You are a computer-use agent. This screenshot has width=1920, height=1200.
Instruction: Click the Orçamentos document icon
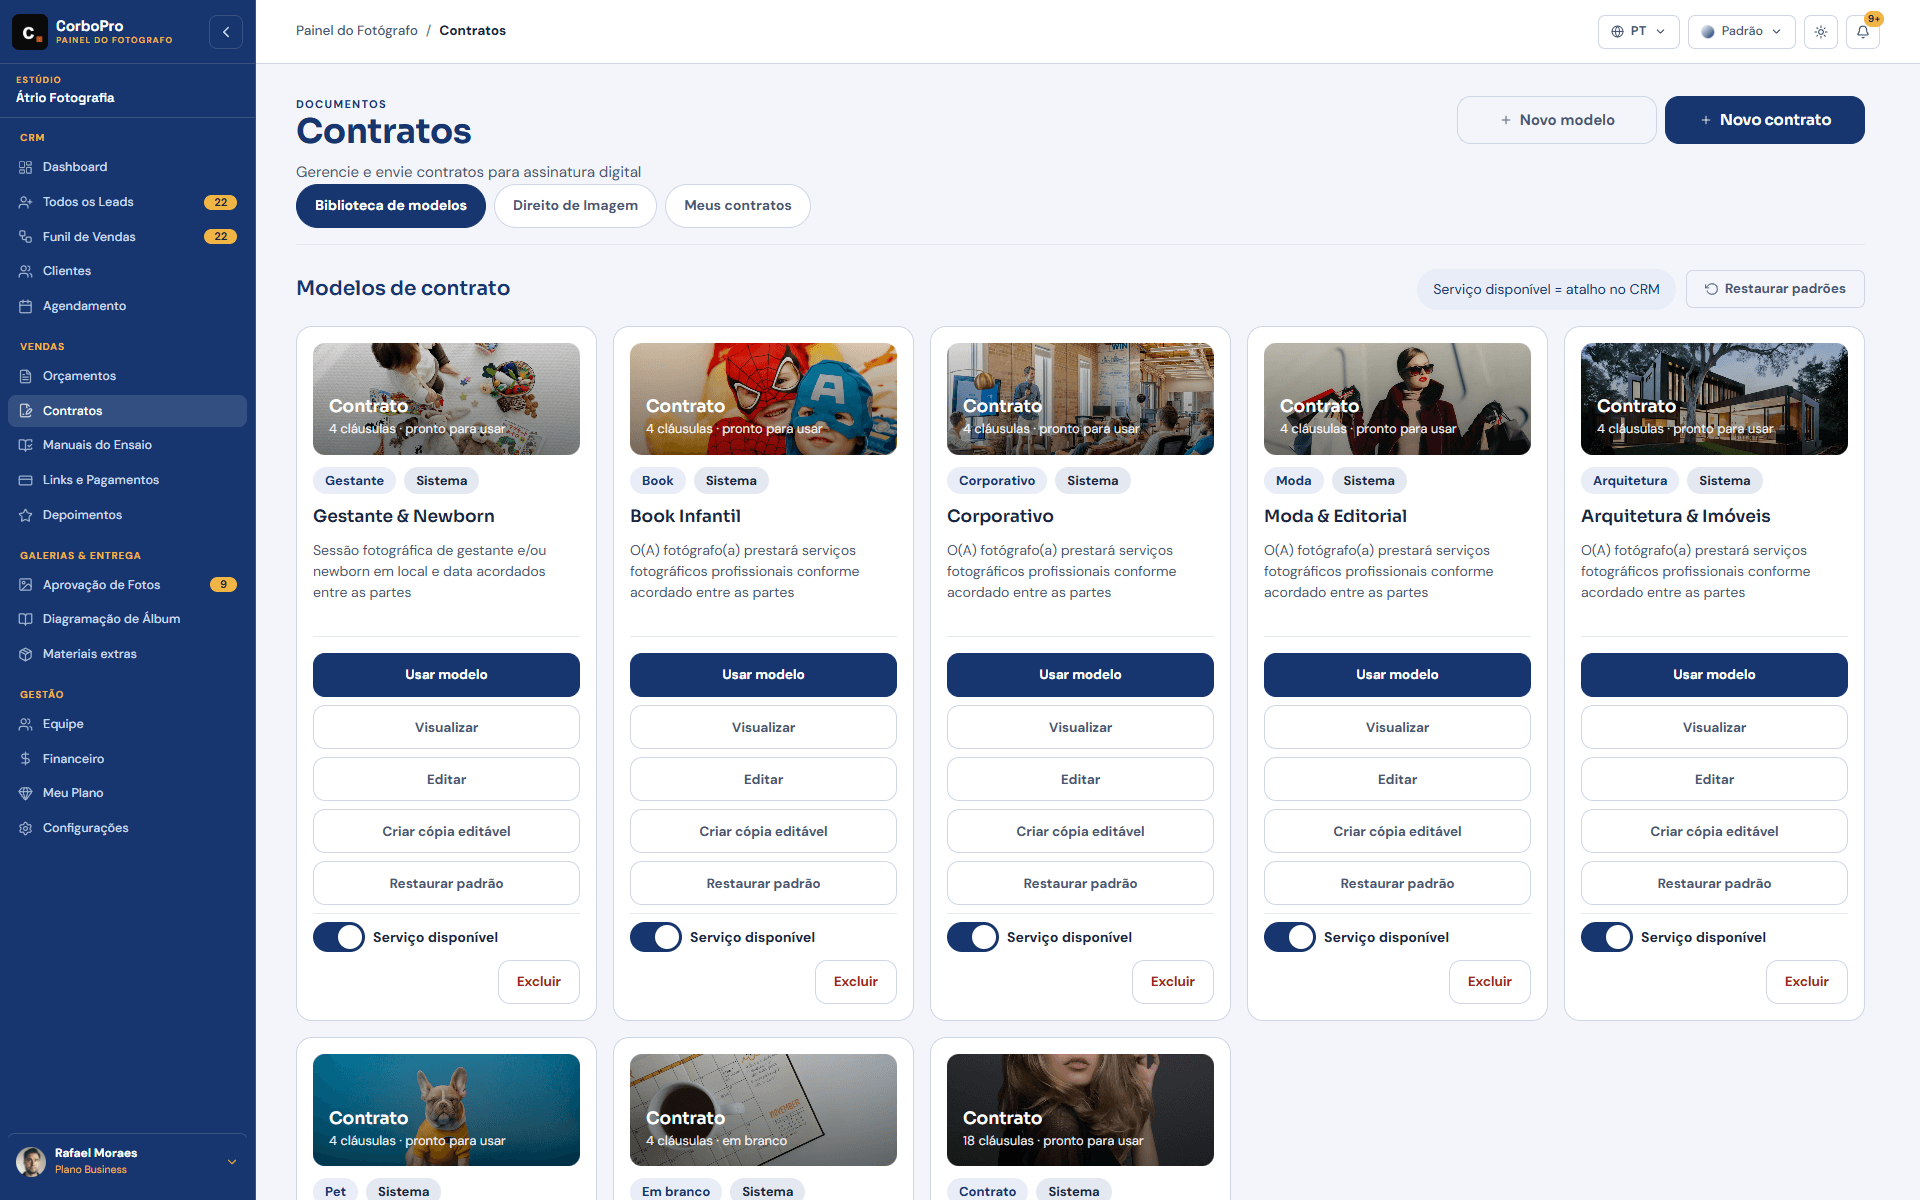click(26, 376)
